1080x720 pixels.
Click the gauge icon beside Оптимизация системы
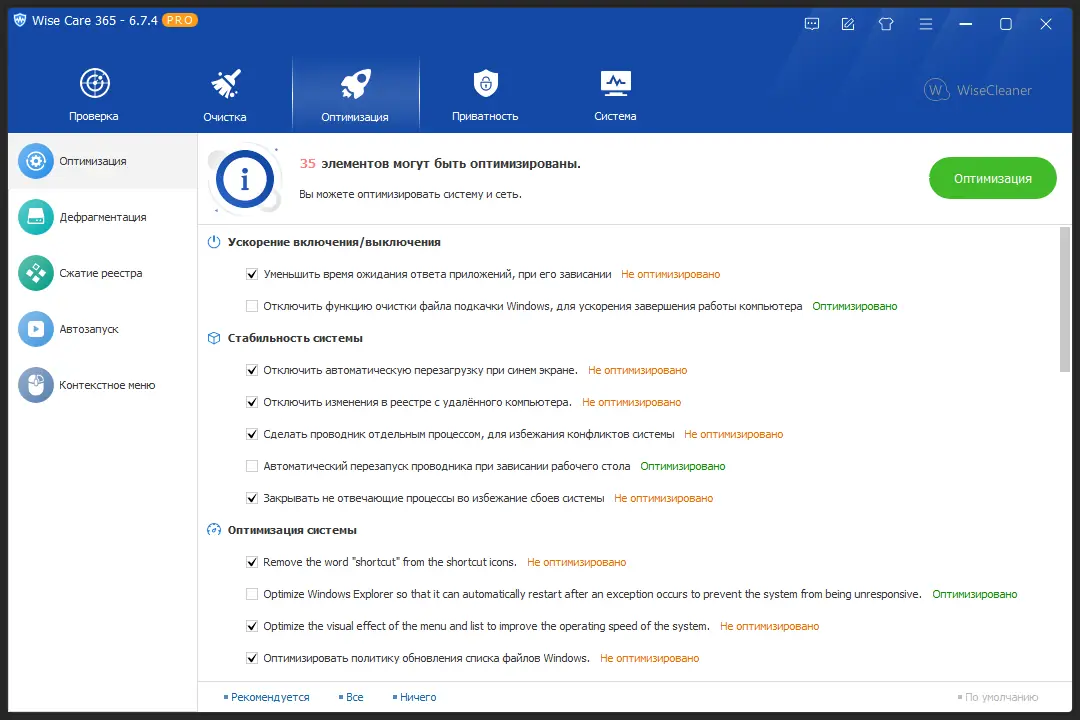click(214, 530)
